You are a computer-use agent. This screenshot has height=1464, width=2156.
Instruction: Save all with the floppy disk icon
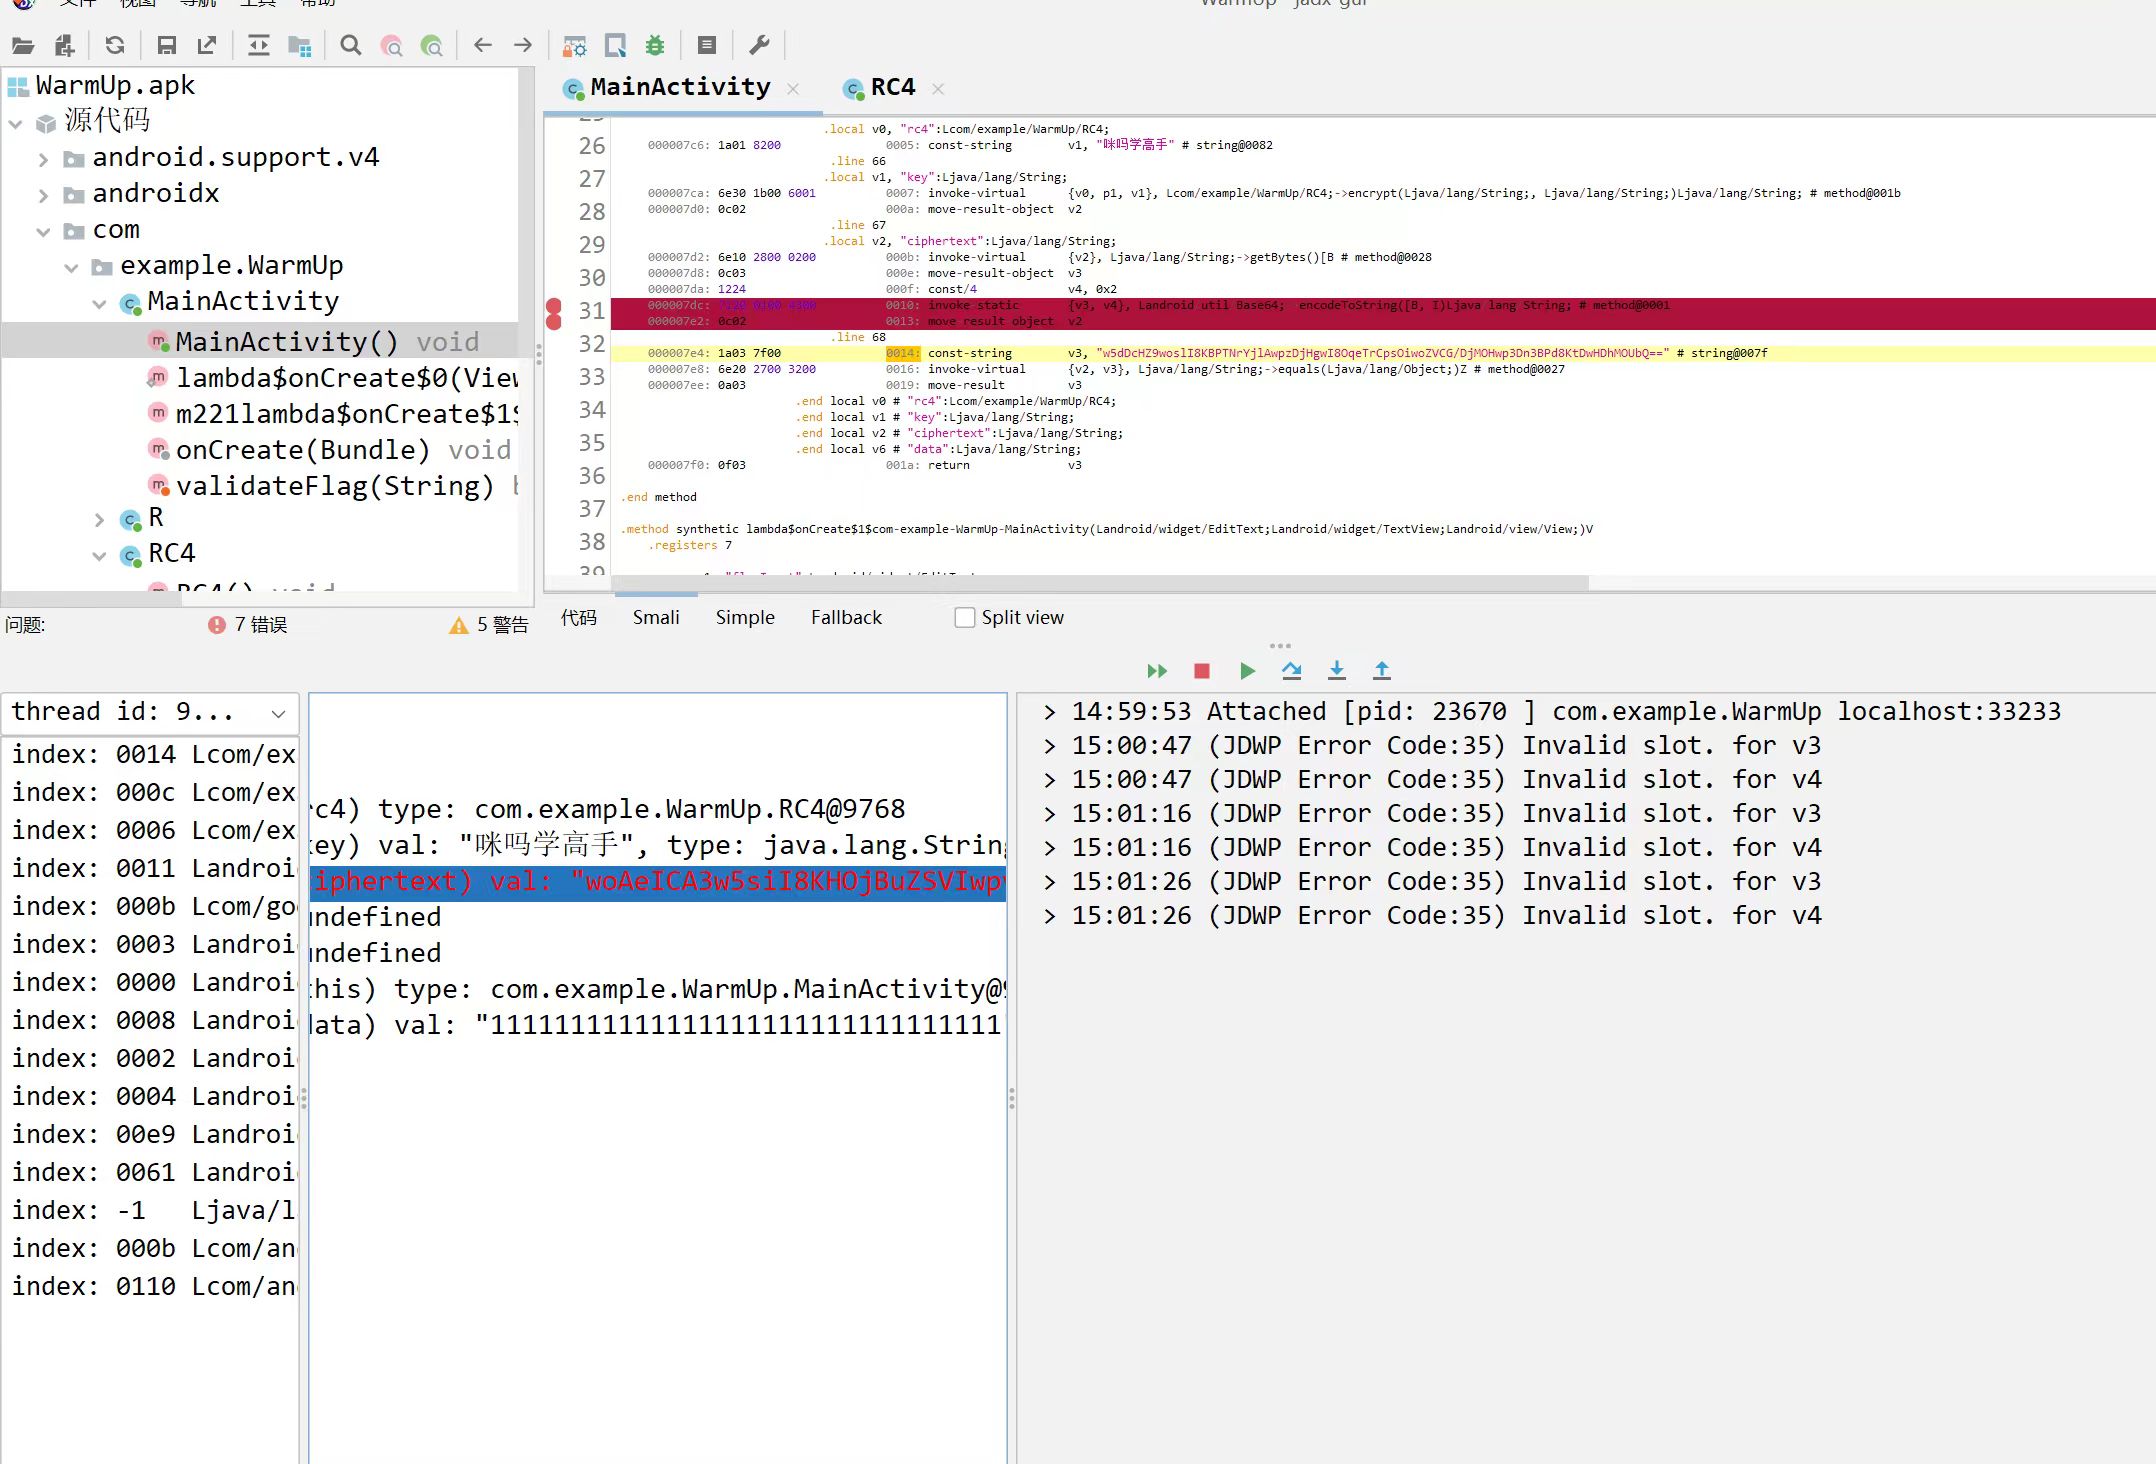click(167, 45)
